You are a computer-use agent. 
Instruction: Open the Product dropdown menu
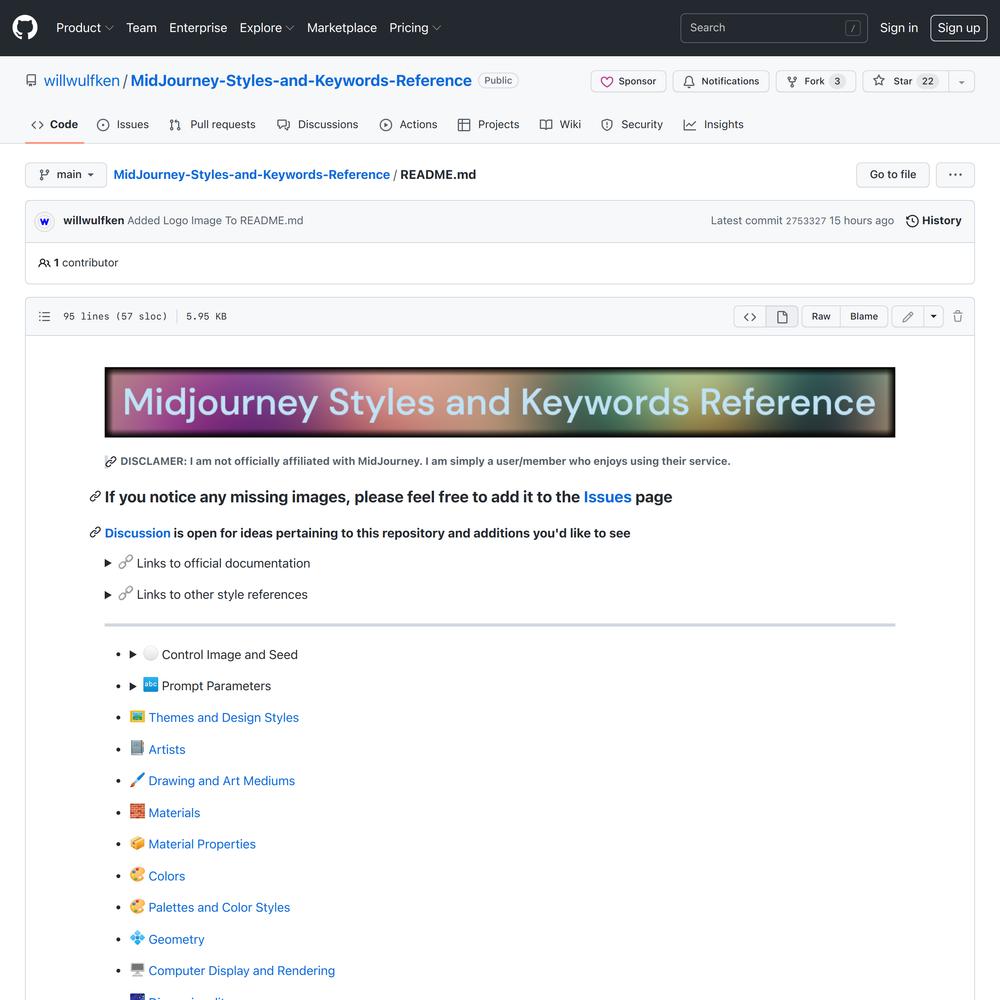(84, 28)
